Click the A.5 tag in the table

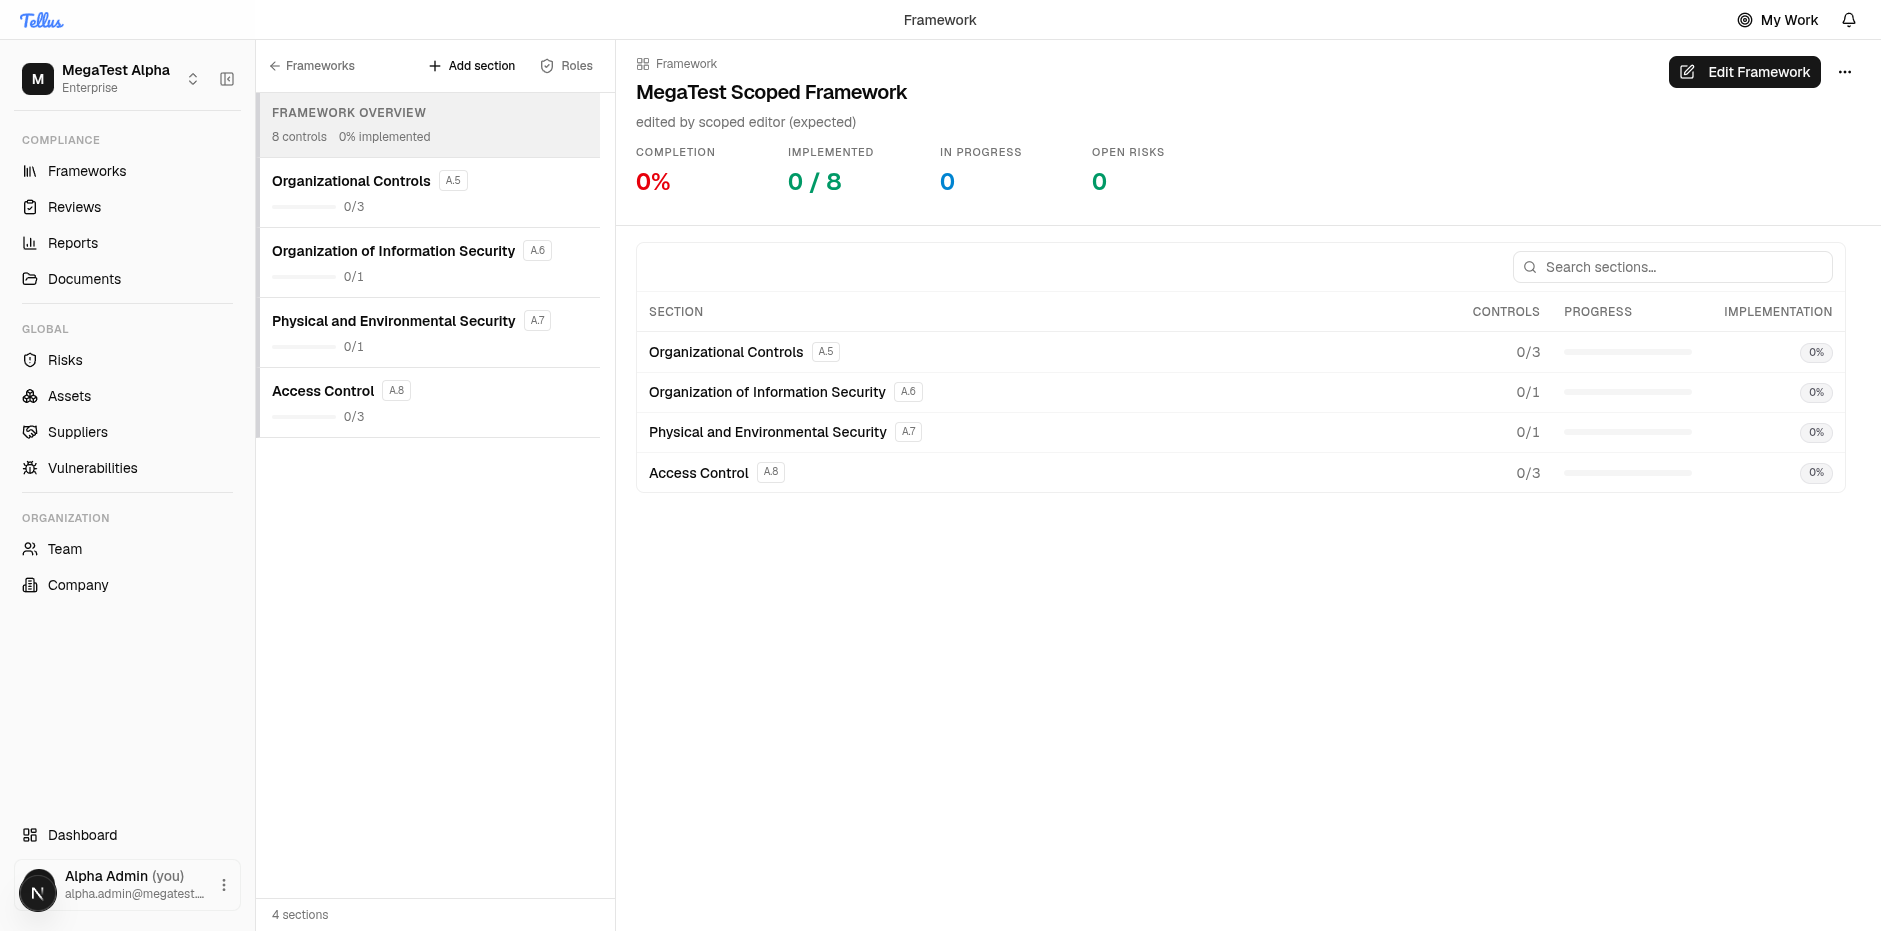tap(825, 352)
